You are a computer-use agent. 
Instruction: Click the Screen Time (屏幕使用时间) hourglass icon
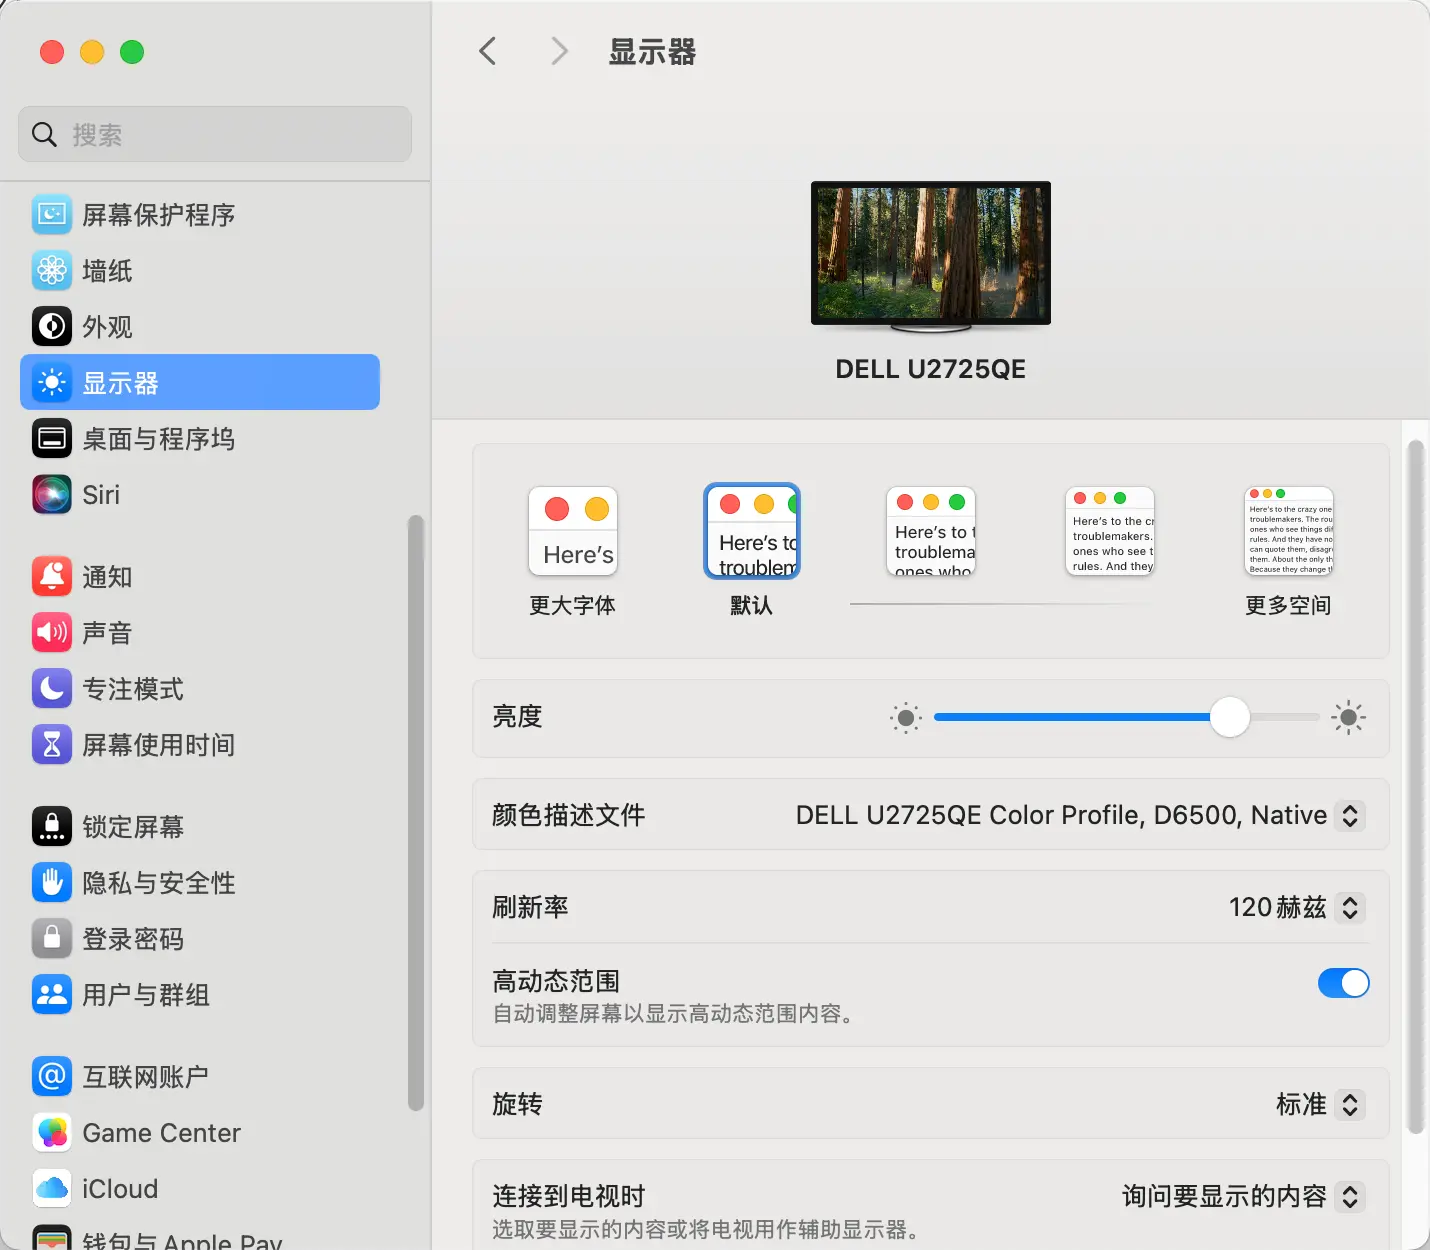coord(52,744)
